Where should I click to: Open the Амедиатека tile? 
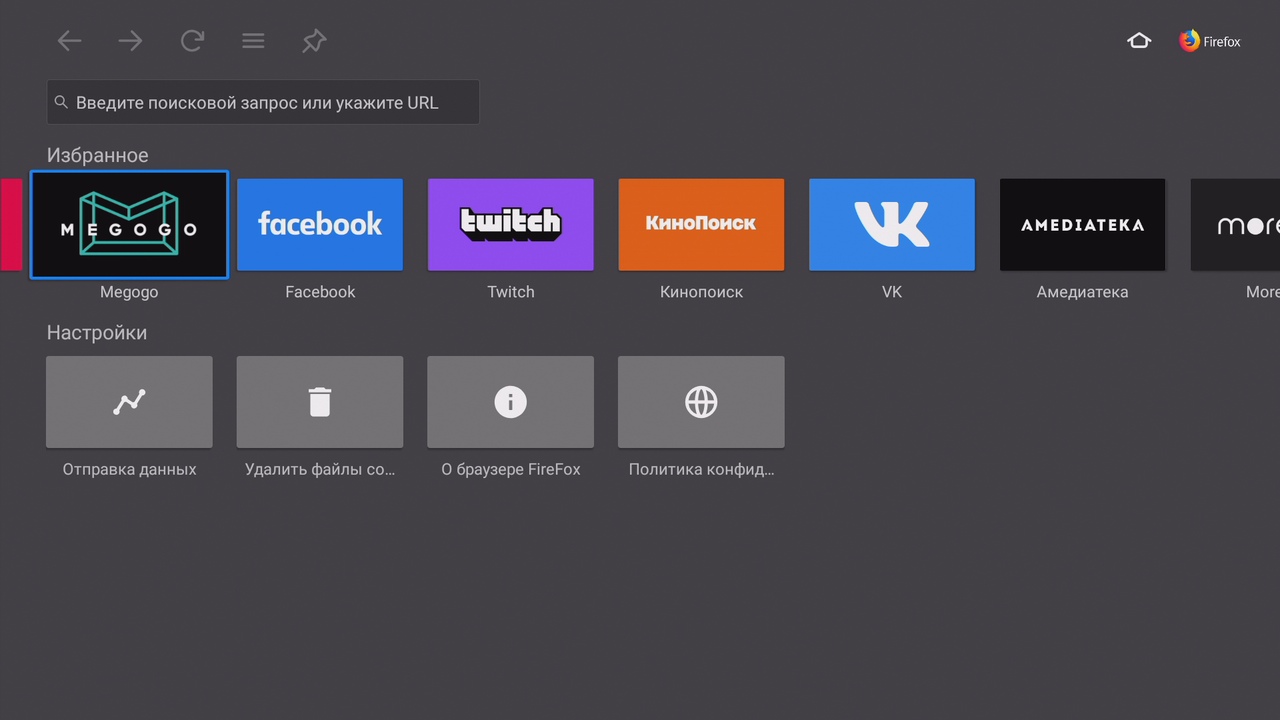coord(1082,225)
